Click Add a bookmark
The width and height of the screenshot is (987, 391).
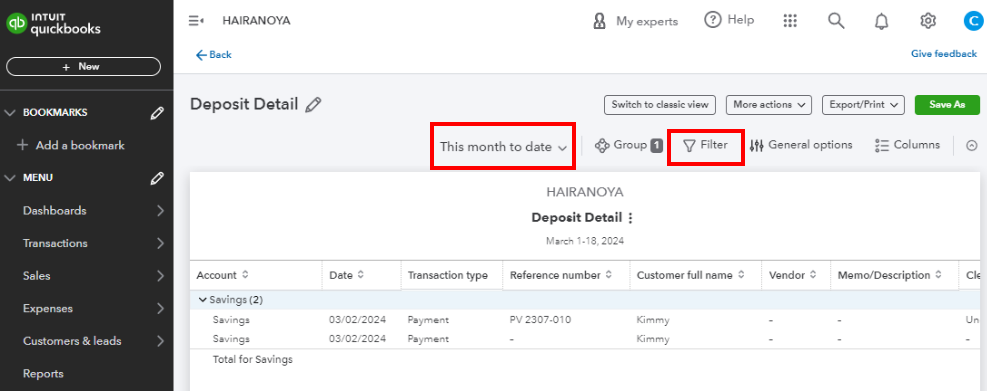(x=70, y=145)
